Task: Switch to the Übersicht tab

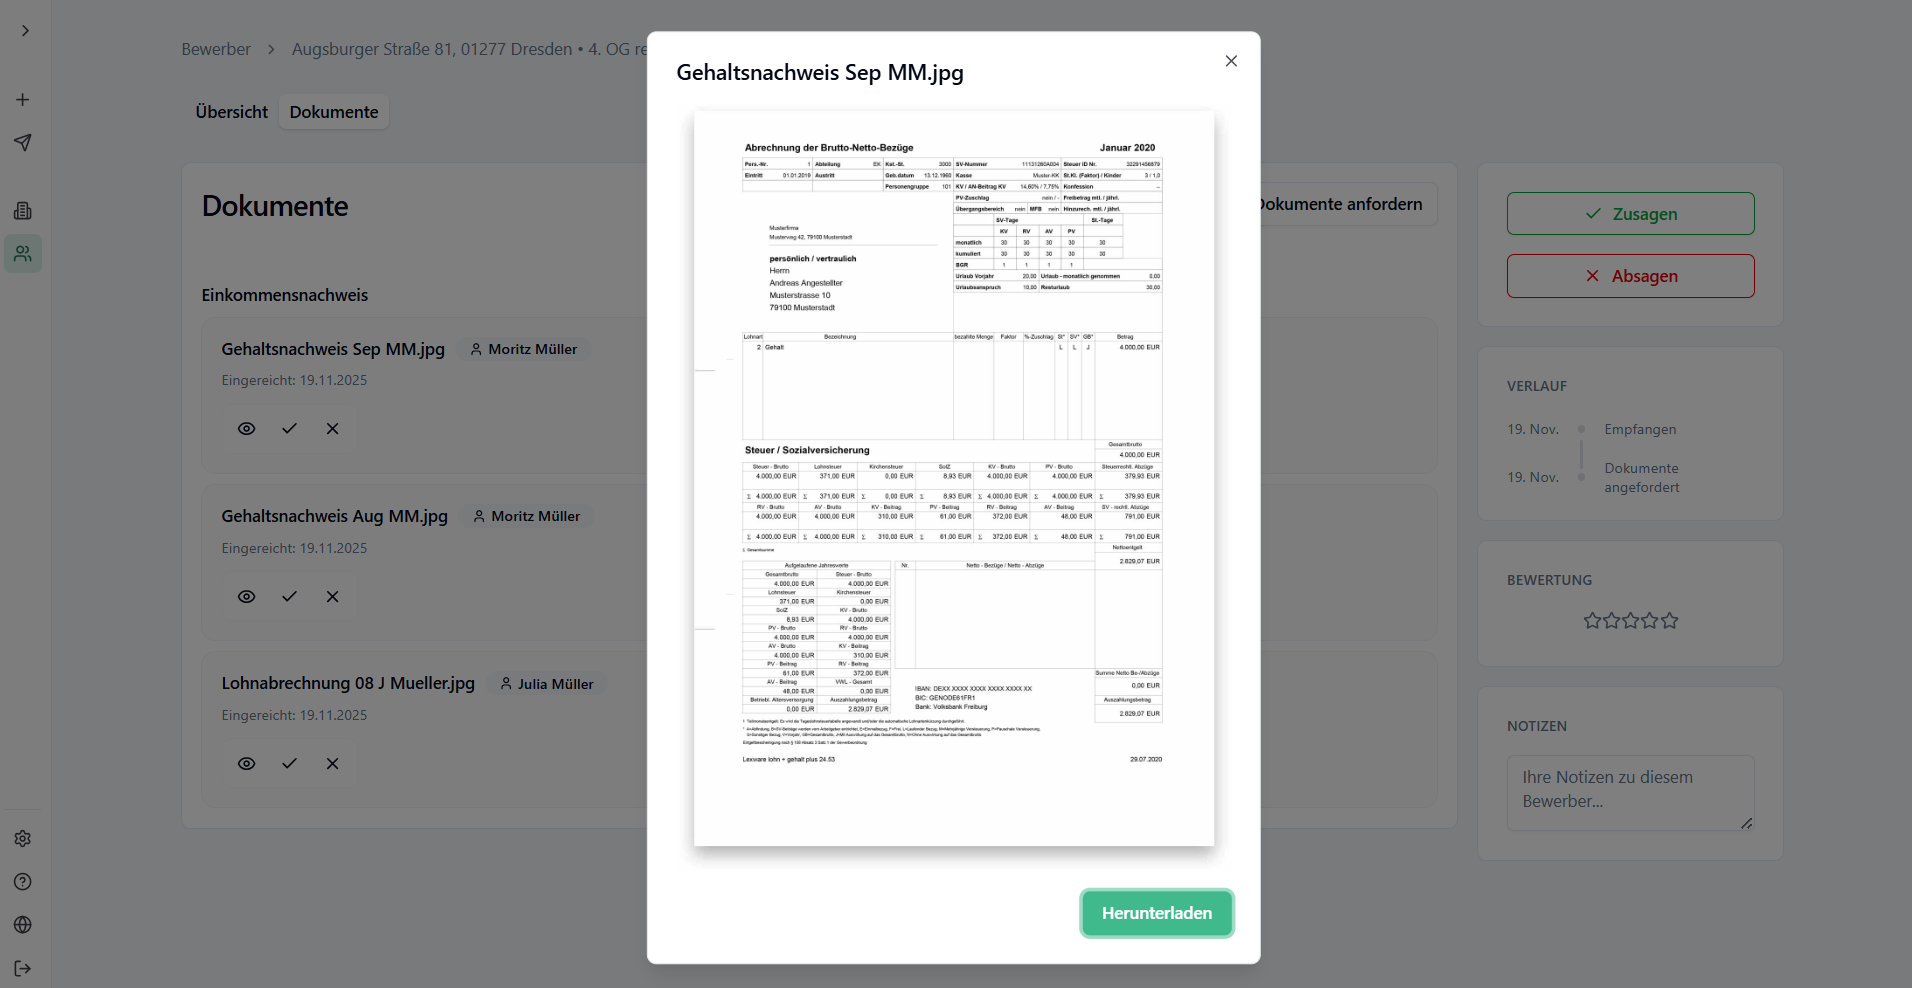Action: (232, 112)
